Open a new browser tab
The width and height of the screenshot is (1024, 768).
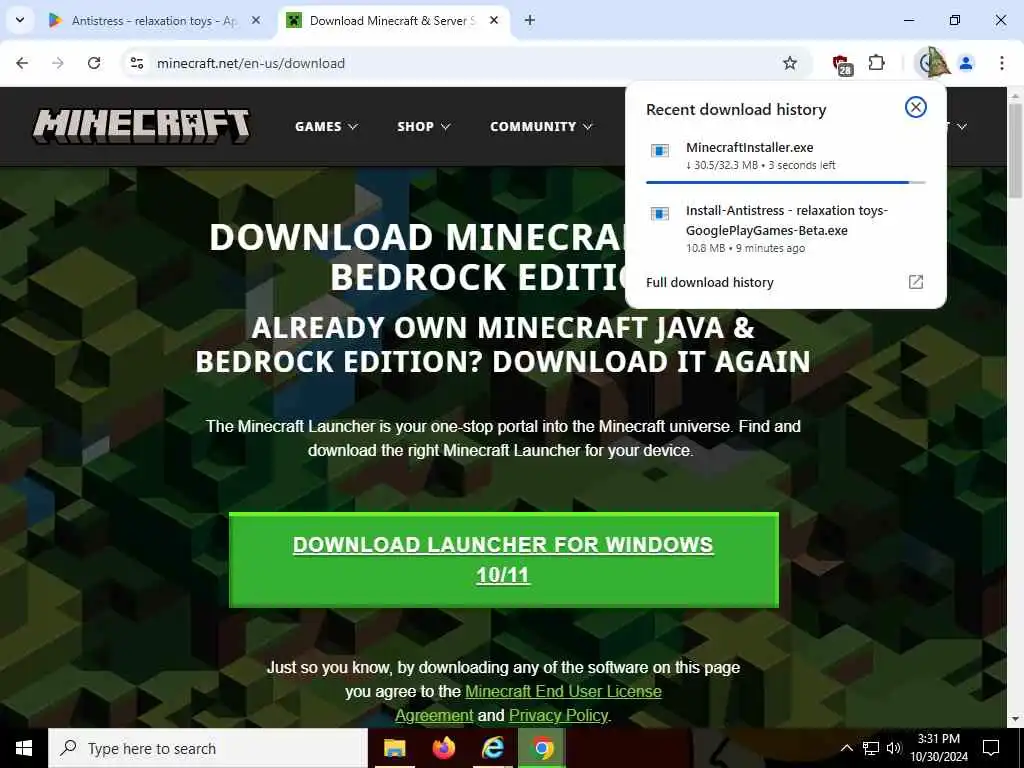pos(530,20)
